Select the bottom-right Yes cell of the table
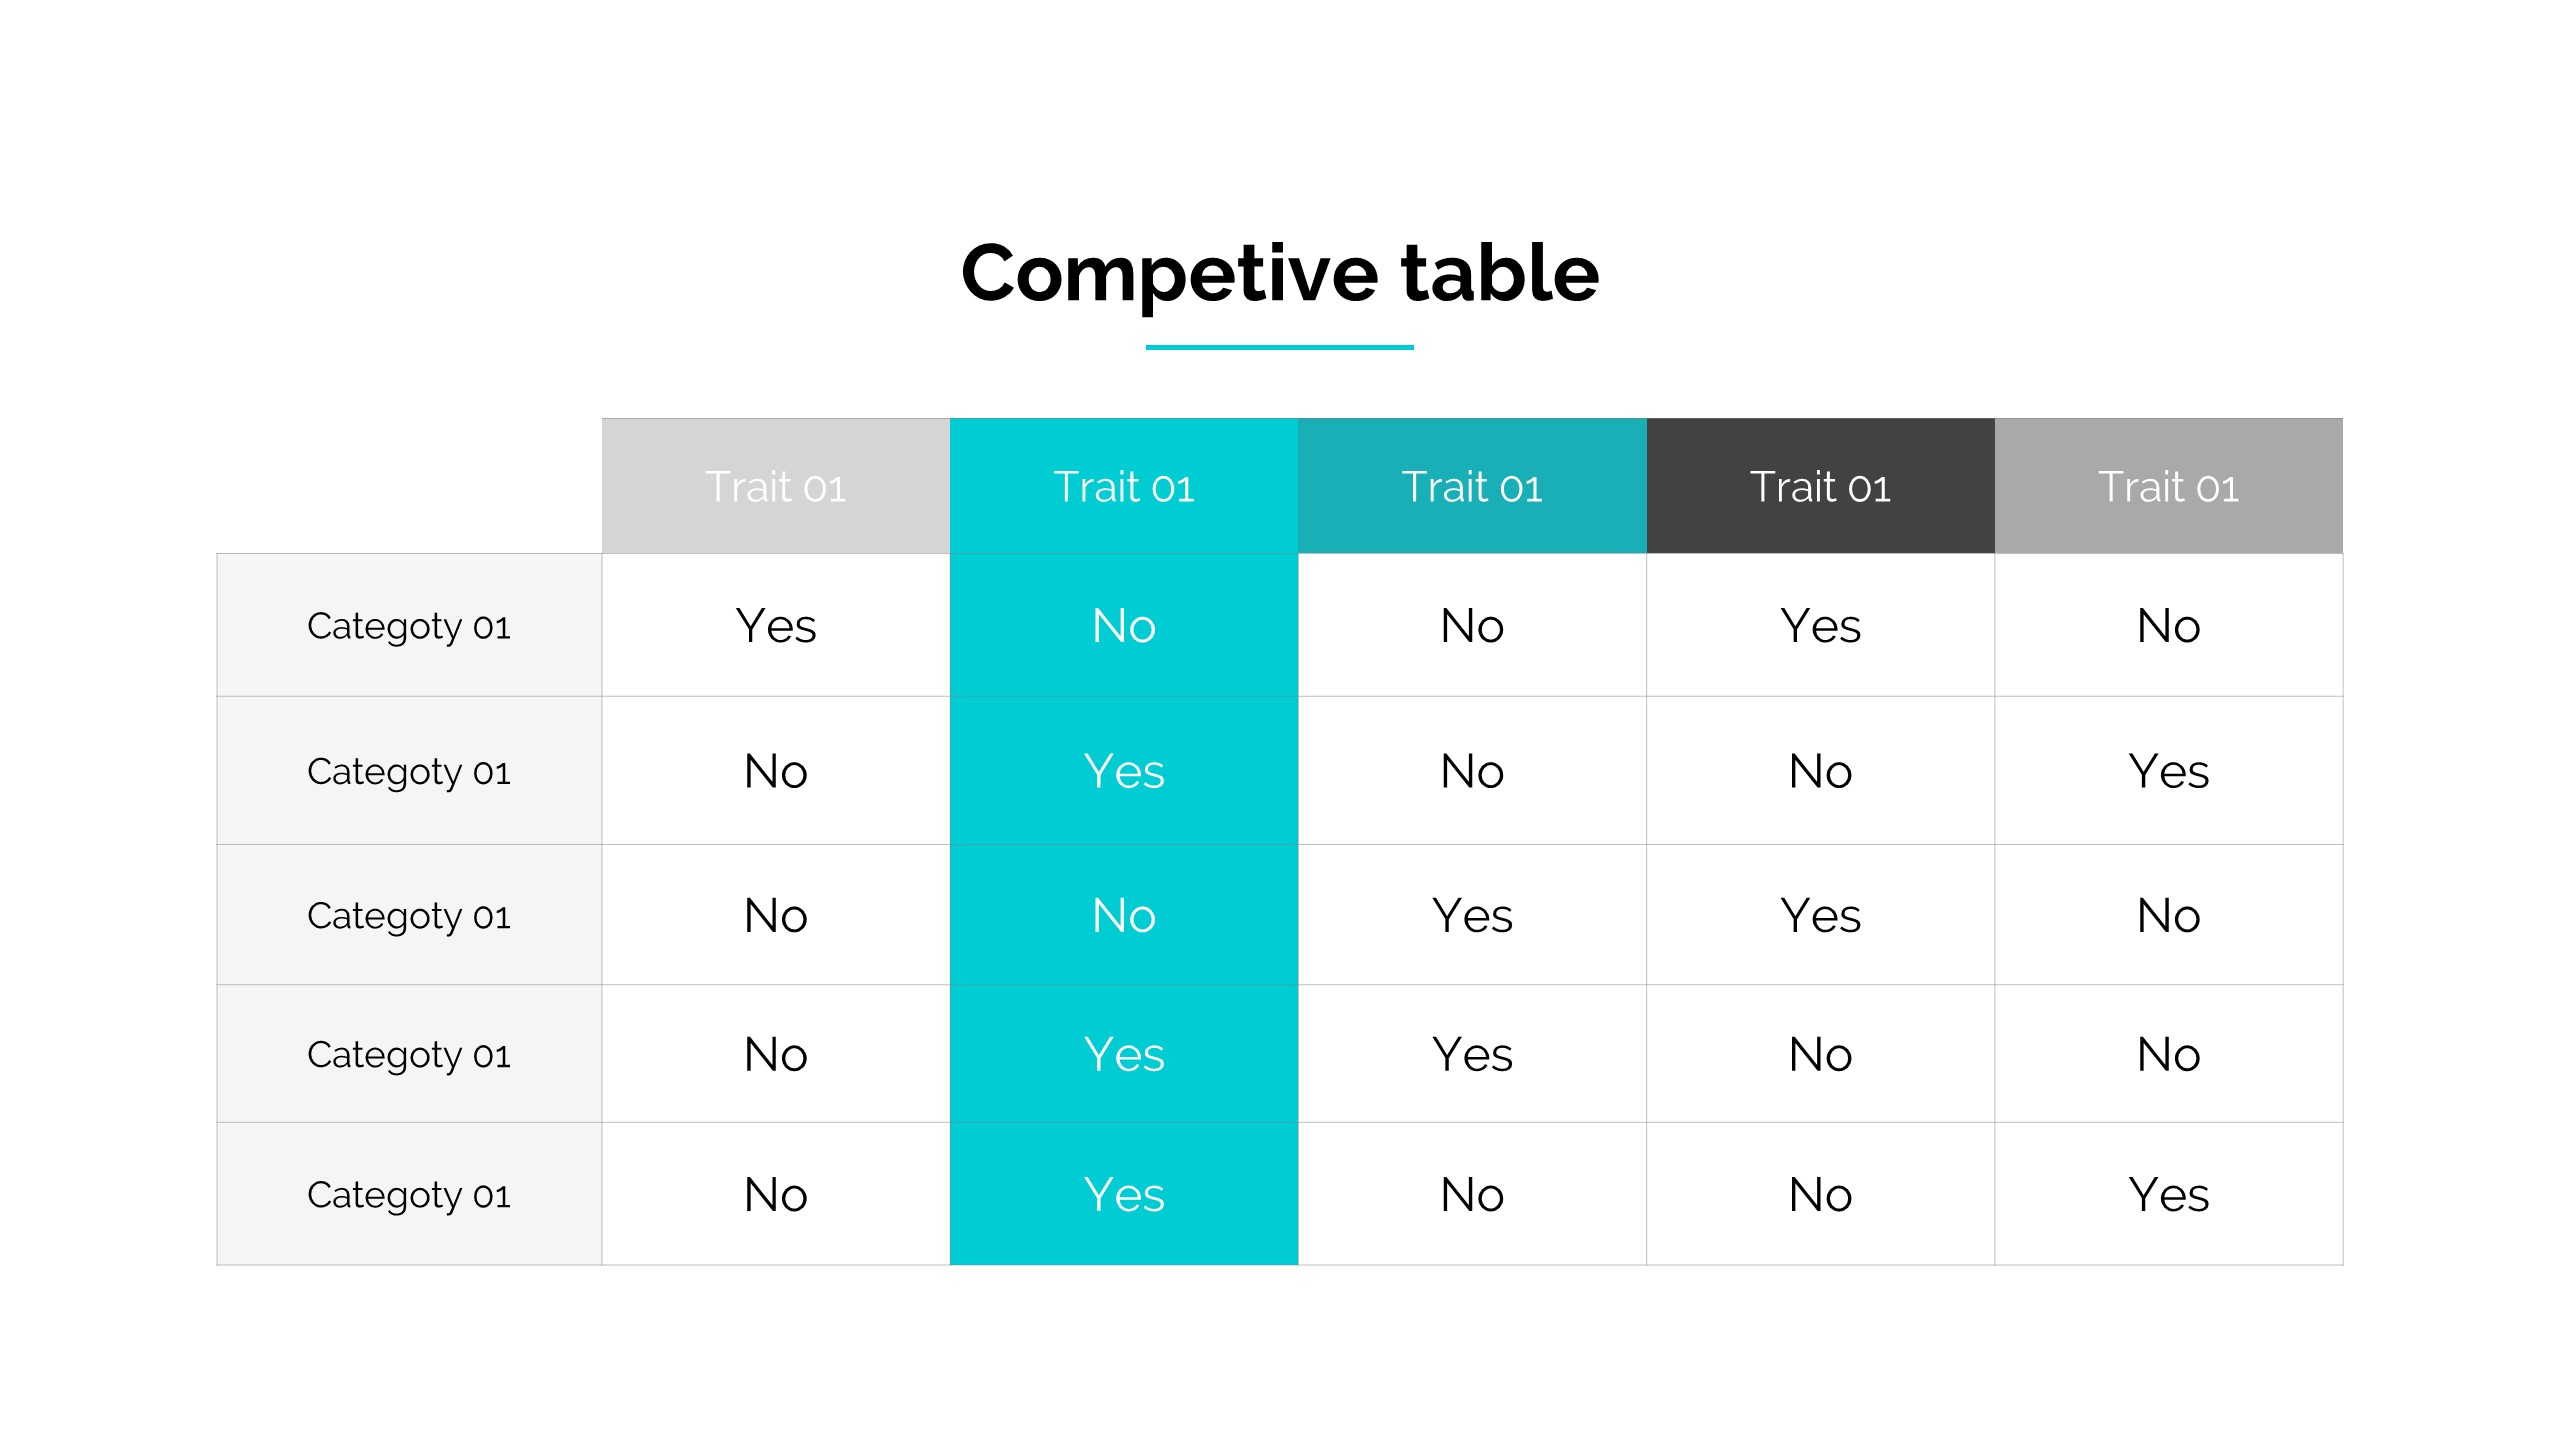2560x1440 pixels. point(2168,1194)
